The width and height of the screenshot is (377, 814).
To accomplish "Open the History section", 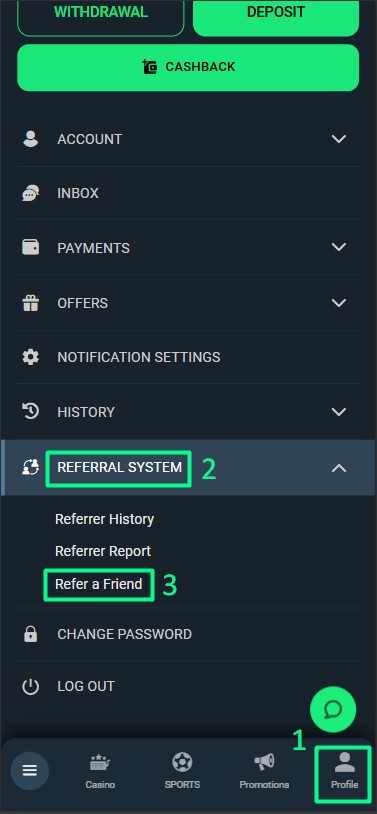I will click(188, 412).
